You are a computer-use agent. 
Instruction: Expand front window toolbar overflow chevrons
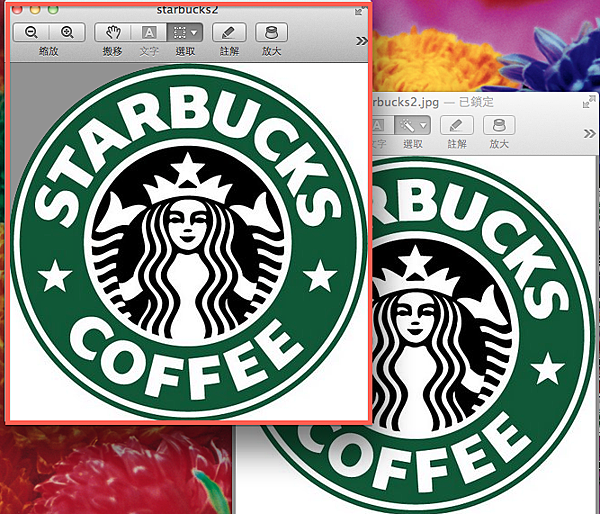point(361,41)
